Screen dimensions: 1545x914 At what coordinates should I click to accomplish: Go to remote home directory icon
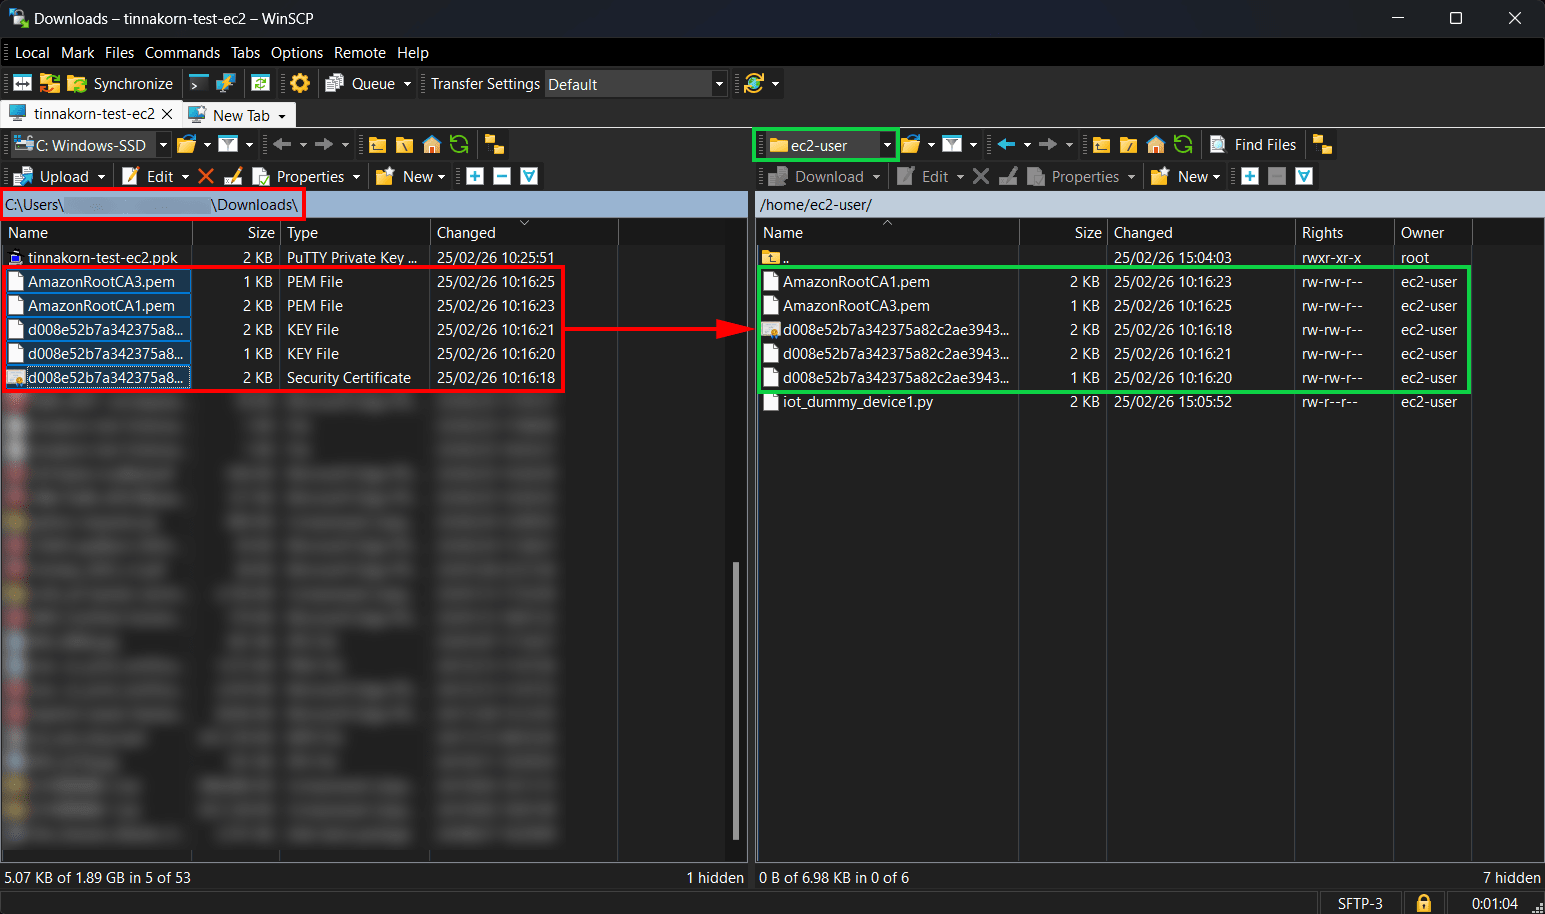pos(1155,145)
